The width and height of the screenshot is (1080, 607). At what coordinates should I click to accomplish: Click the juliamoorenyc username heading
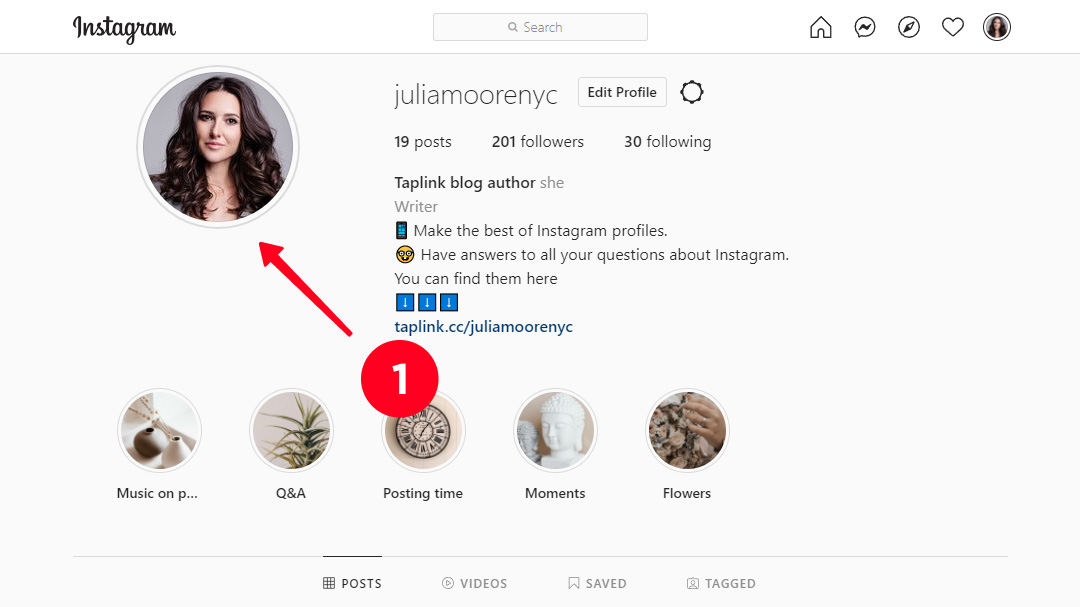click(x=476, y=94)
